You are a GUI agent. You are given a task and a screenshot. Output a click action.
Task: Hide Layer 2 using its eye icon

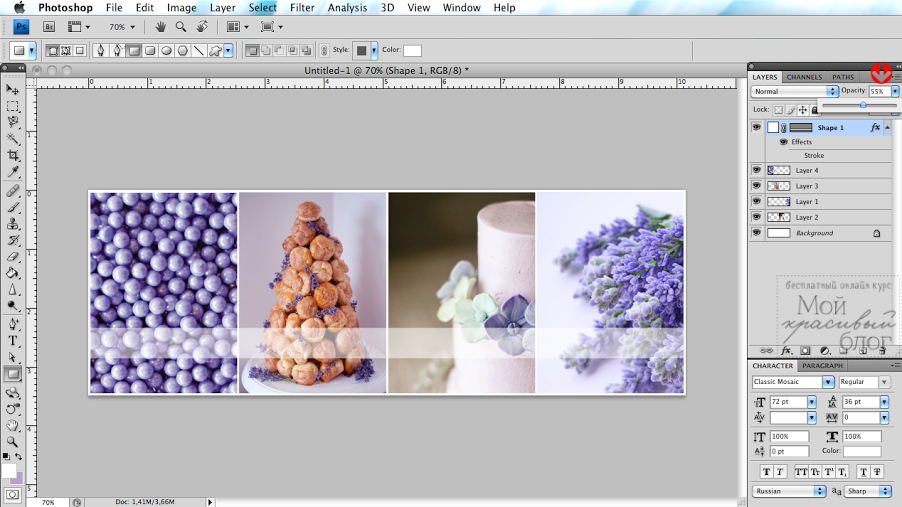coord(756,216)
